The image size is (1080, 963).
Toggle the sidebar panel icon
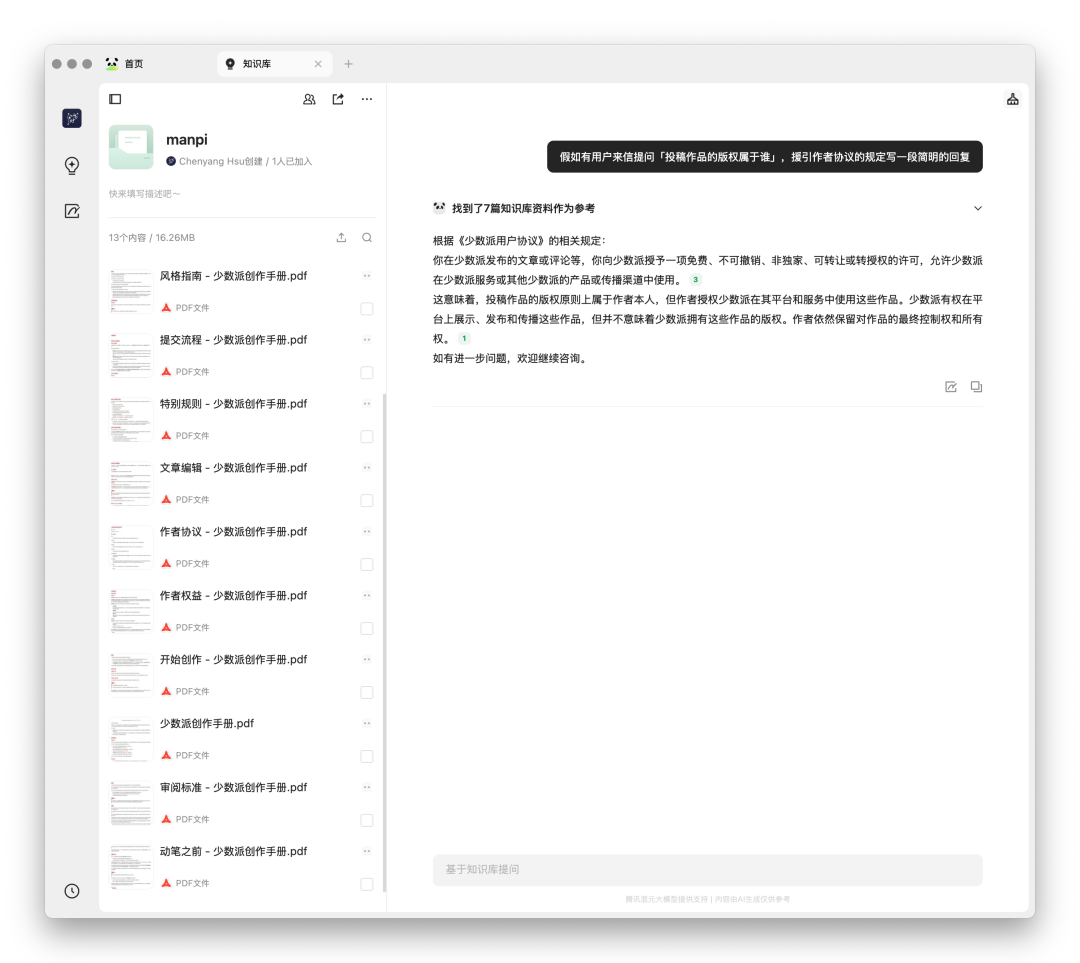pyautogui.click(x=115, y=99)
